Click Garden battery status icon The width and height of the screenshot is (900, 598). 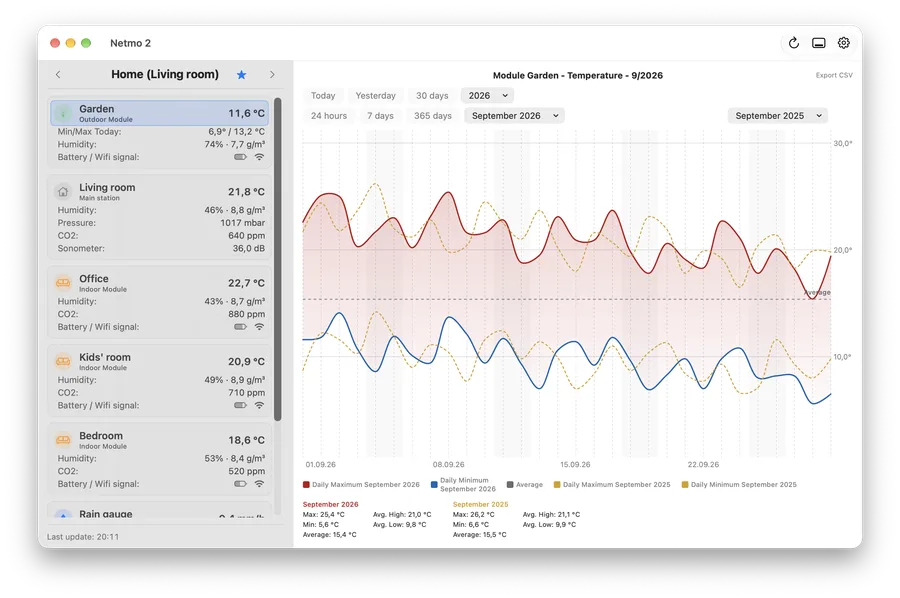240,157
